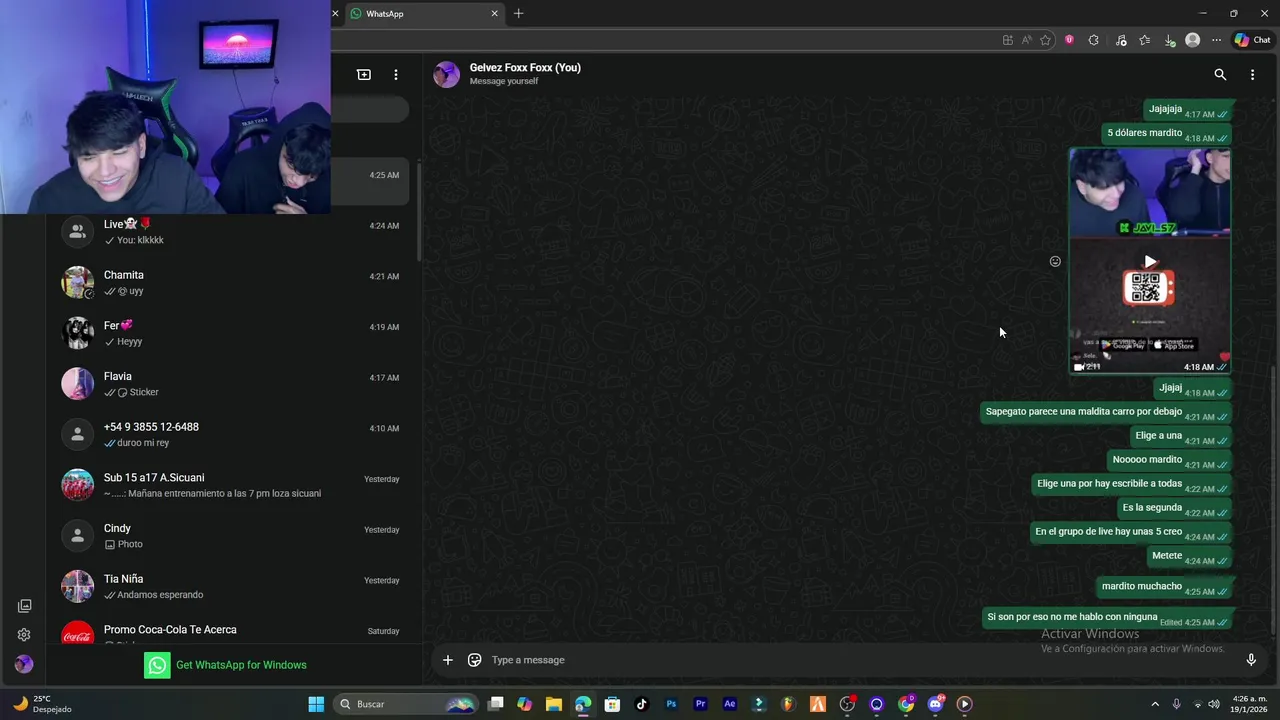The width and height of the screenshot is (1280, 720).
Task: Open the WhatsApp sidebar three-dot menu
Action: click(396, 75)
